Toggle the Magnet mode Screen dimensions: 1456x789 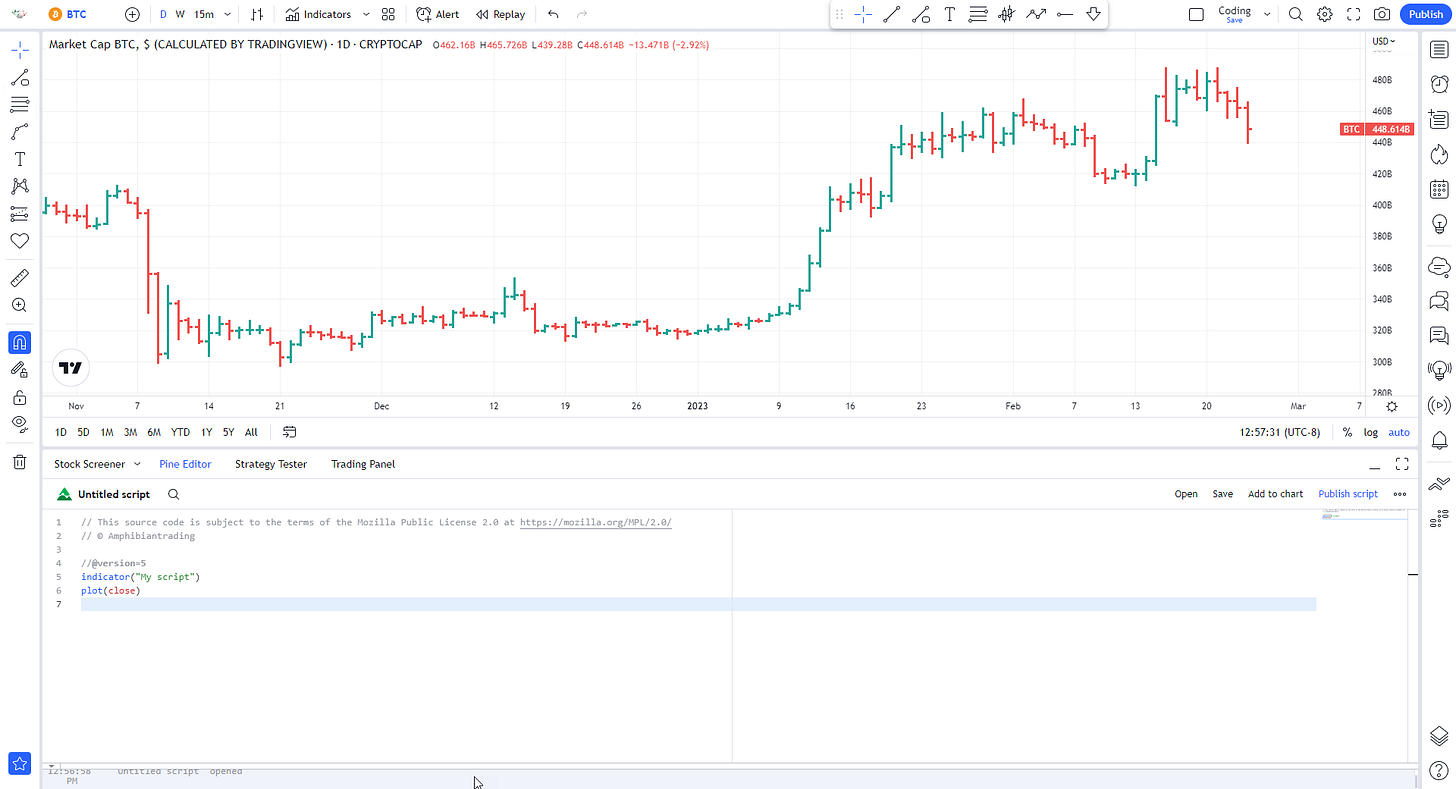19,343
